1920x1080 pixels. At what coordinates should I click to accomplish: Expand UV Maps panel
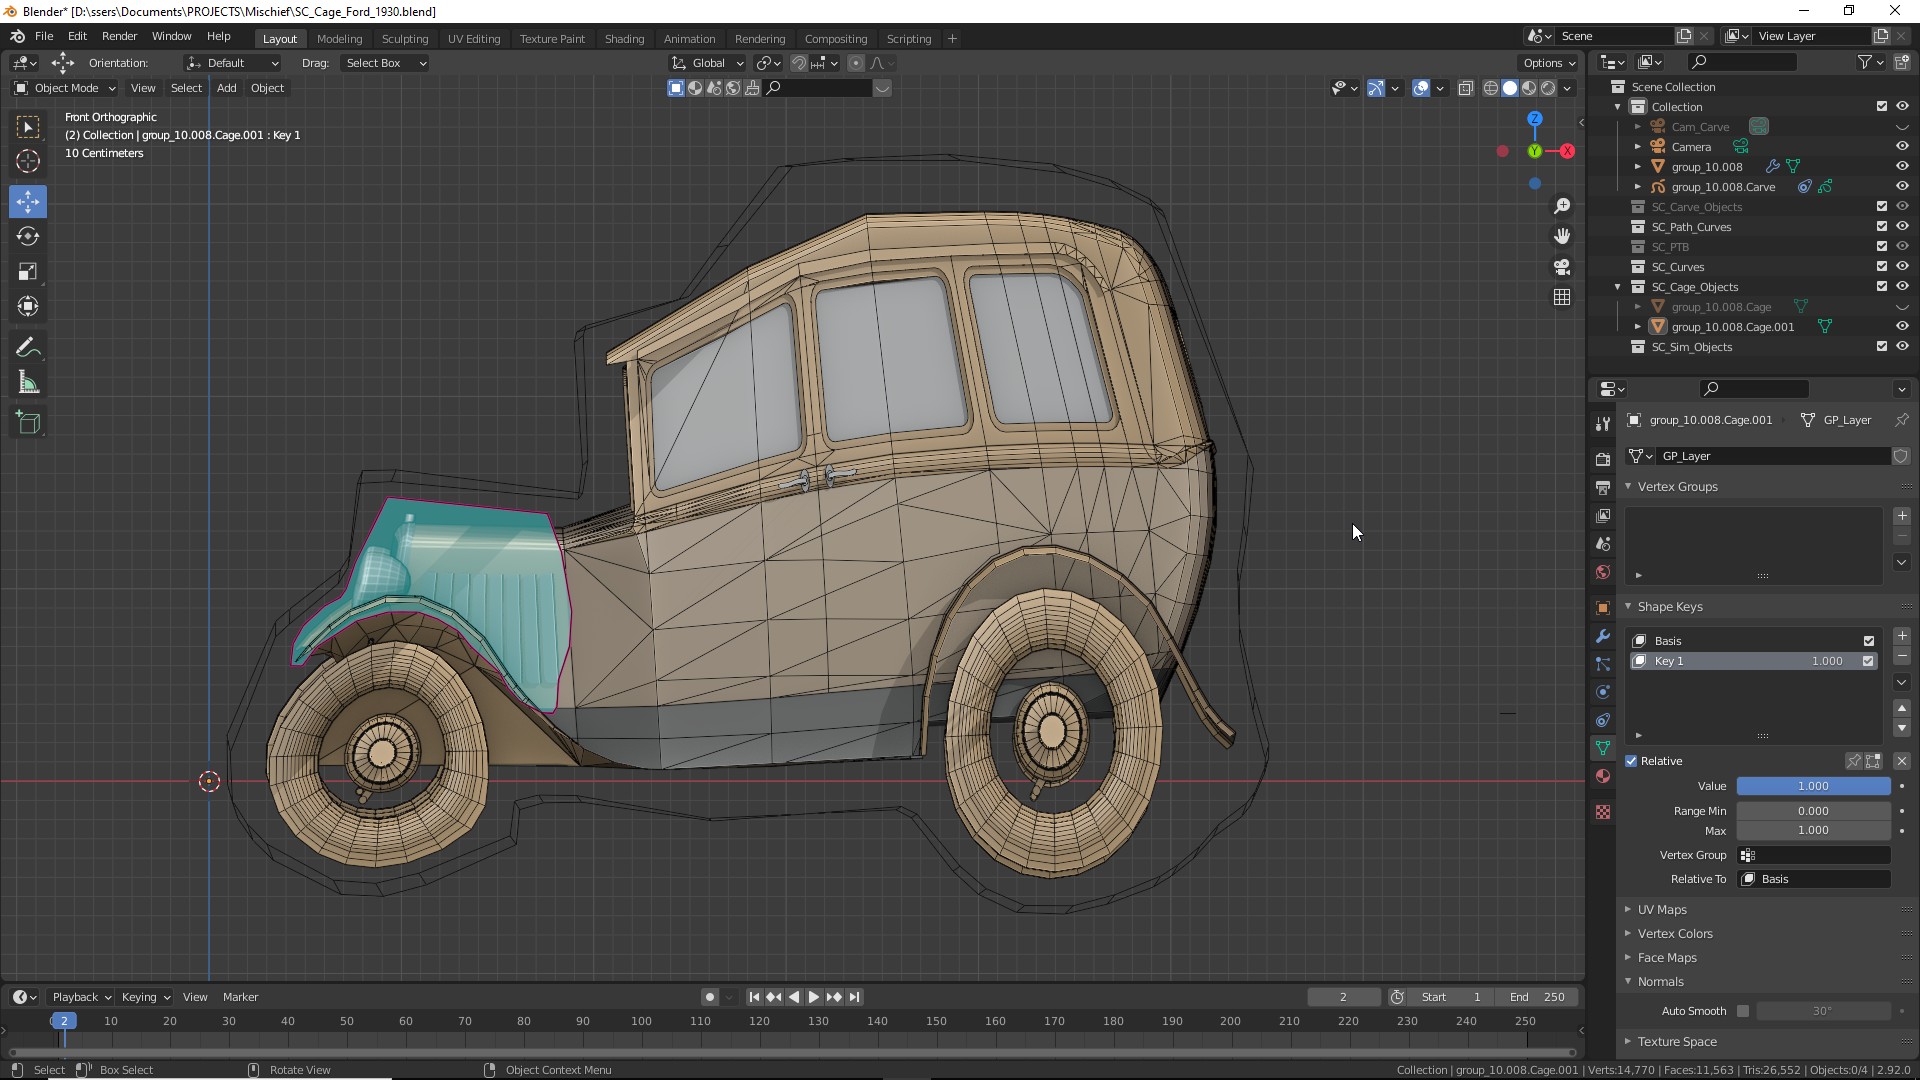coord(1662,909)
